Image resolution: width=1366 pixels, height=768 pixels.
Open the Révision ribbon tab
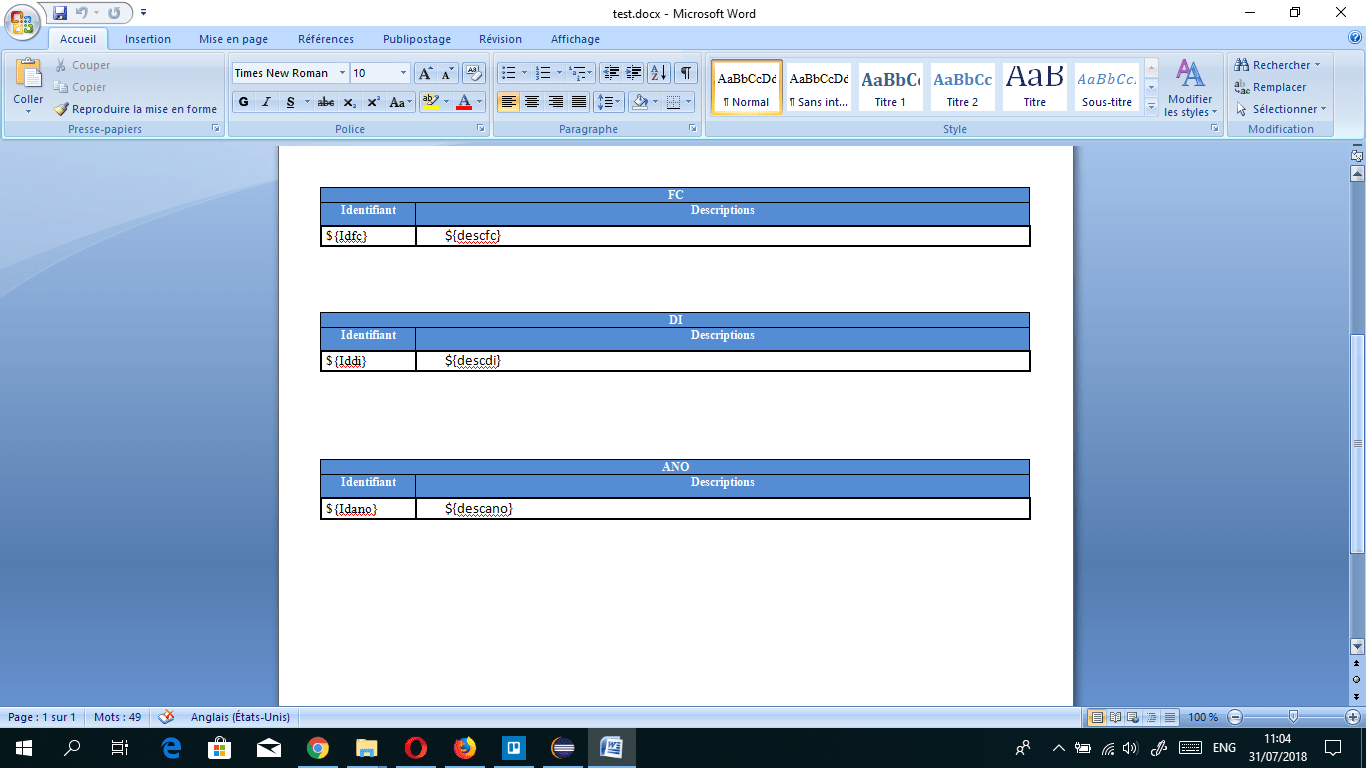point(500,39)
